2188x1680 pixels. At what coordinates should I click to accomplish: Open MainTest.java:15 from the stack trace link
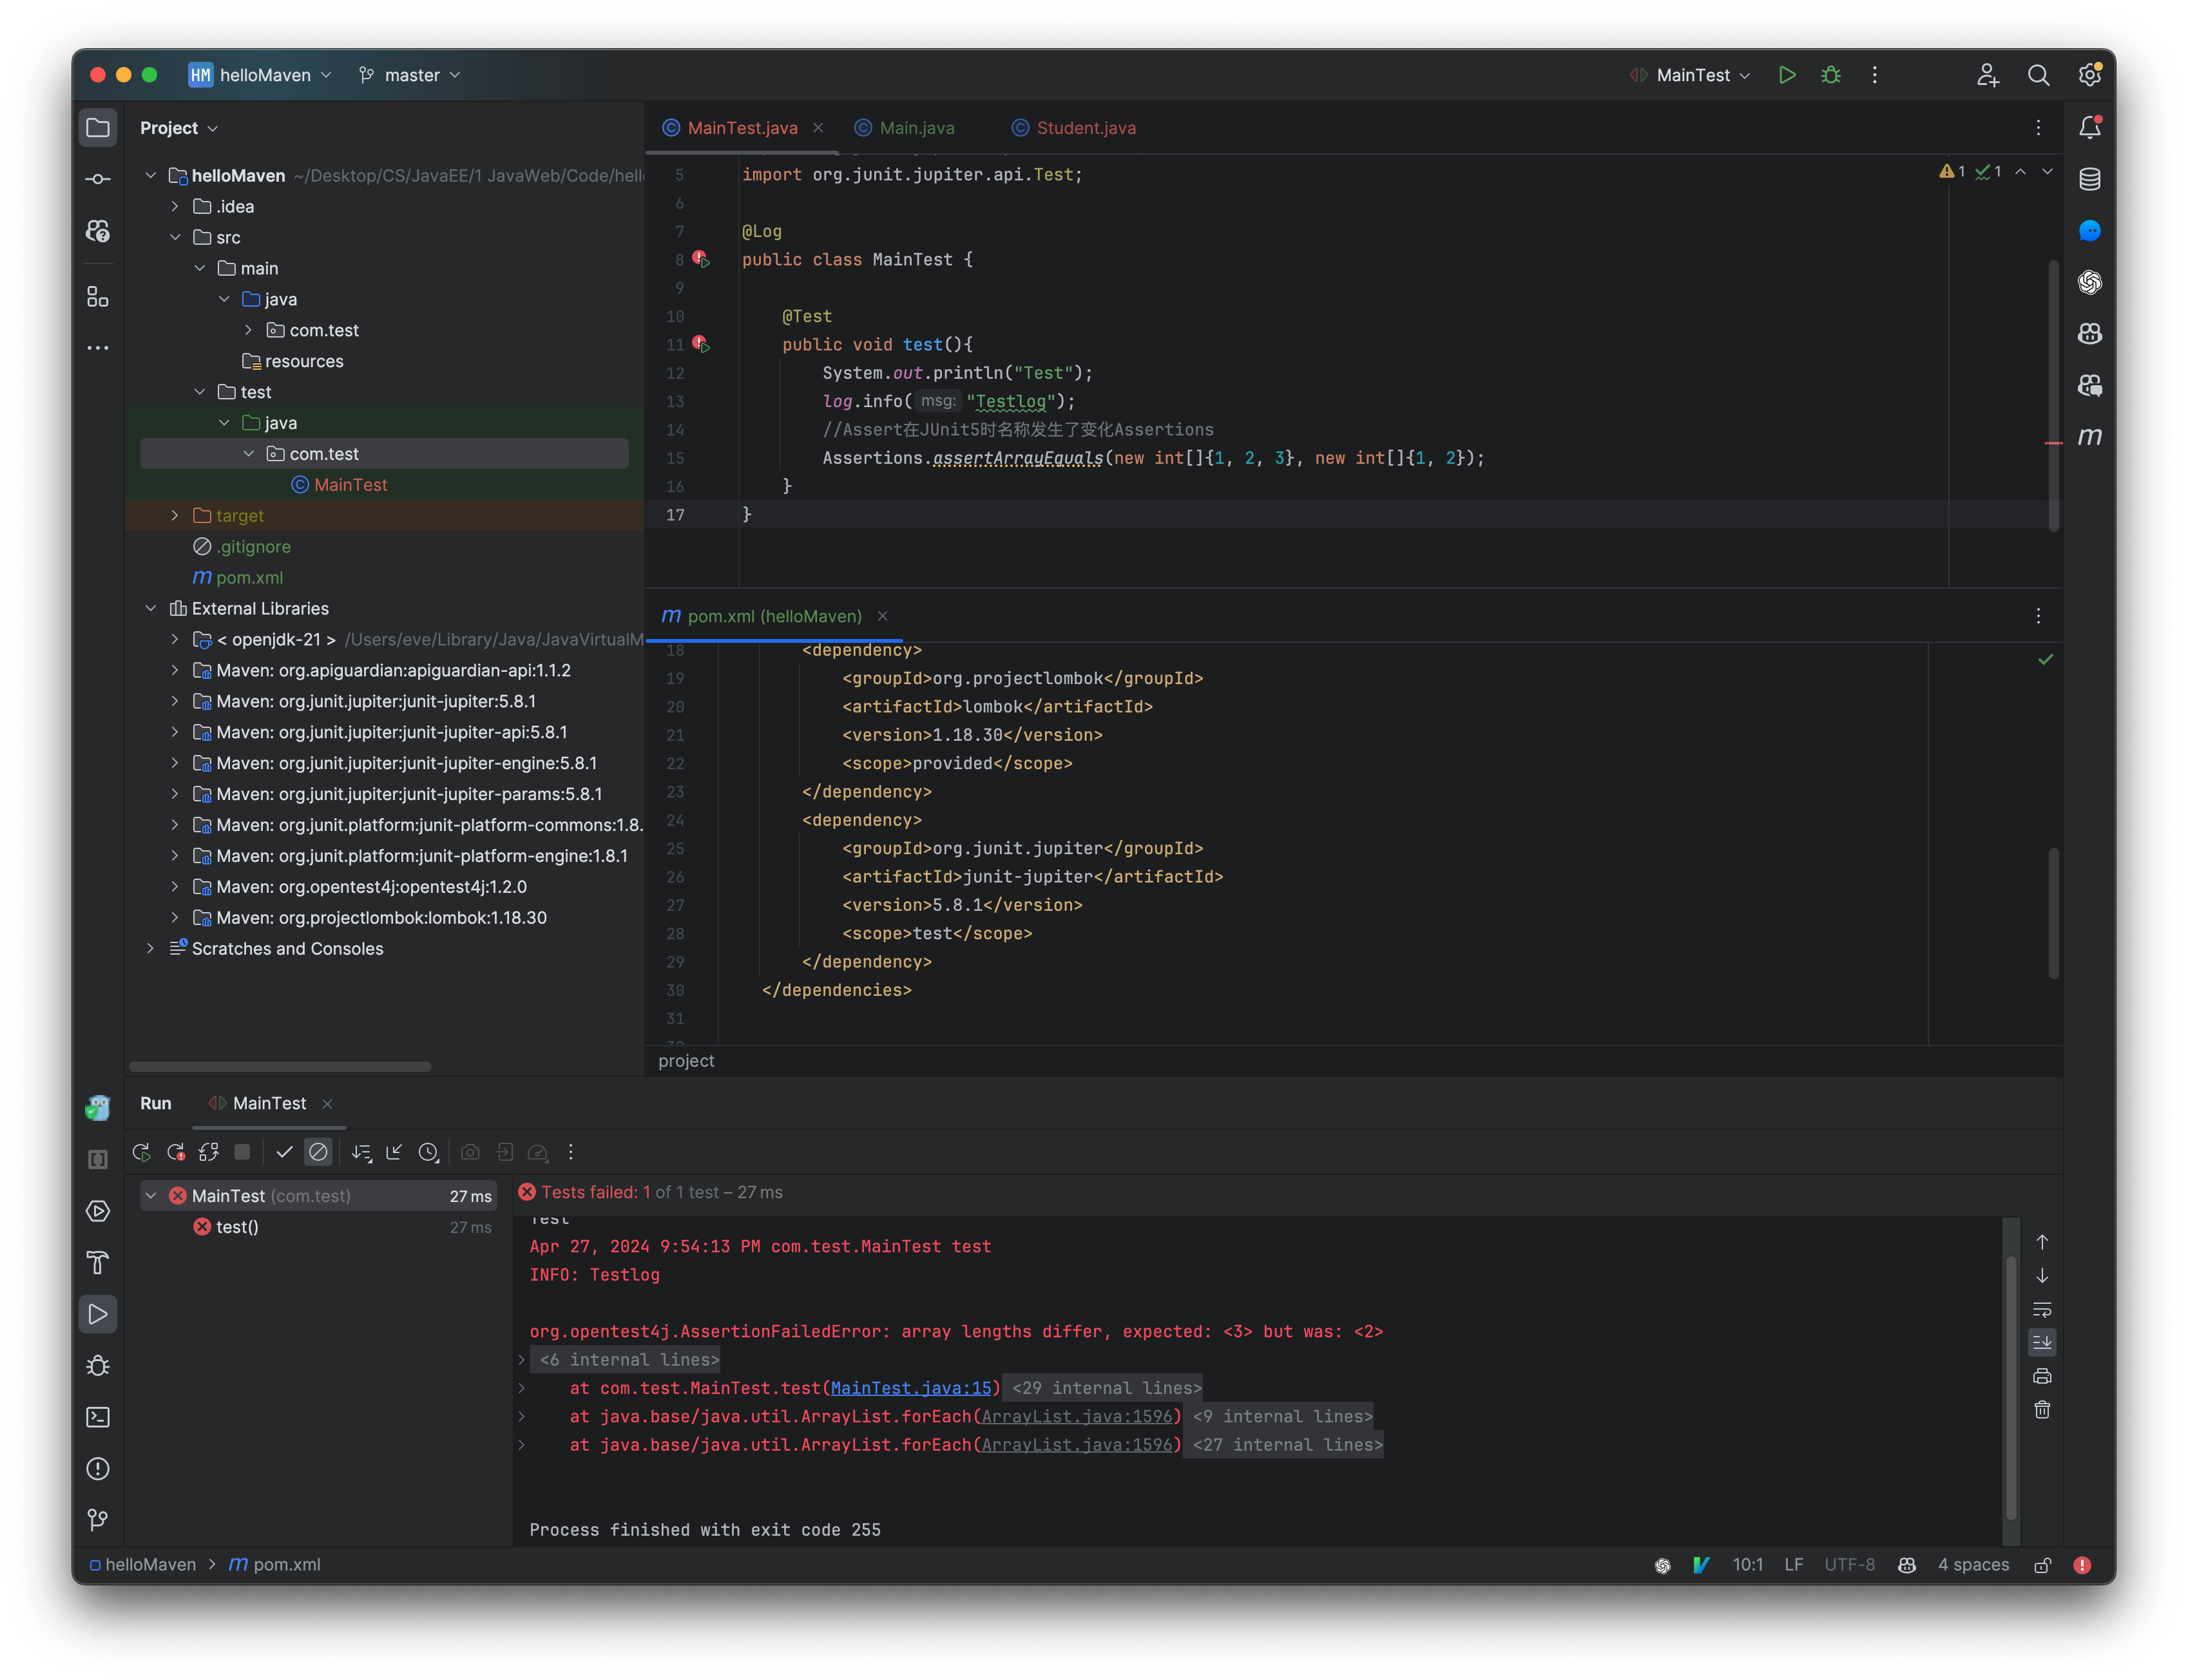tap(911, 1388)
